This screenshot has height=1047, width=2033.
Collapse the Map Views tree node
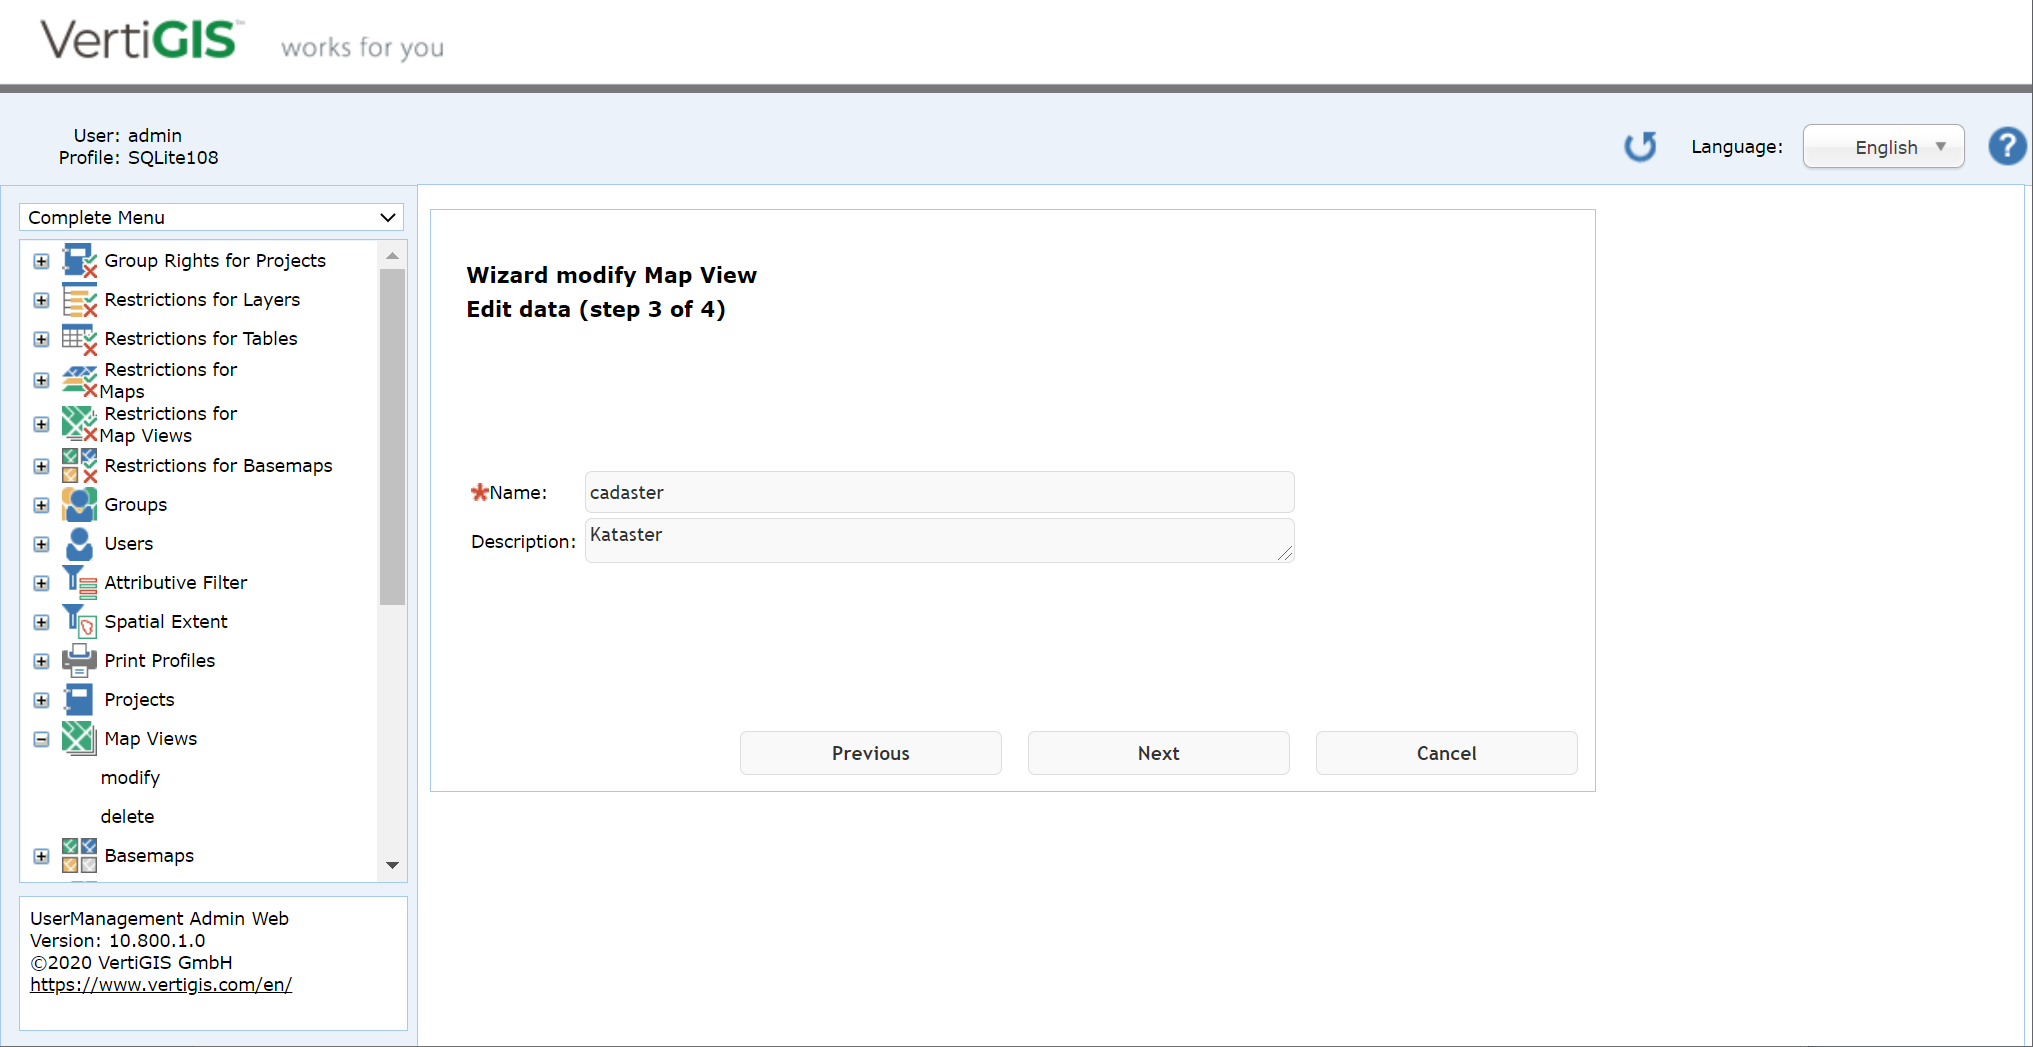(x=41, y=739)
